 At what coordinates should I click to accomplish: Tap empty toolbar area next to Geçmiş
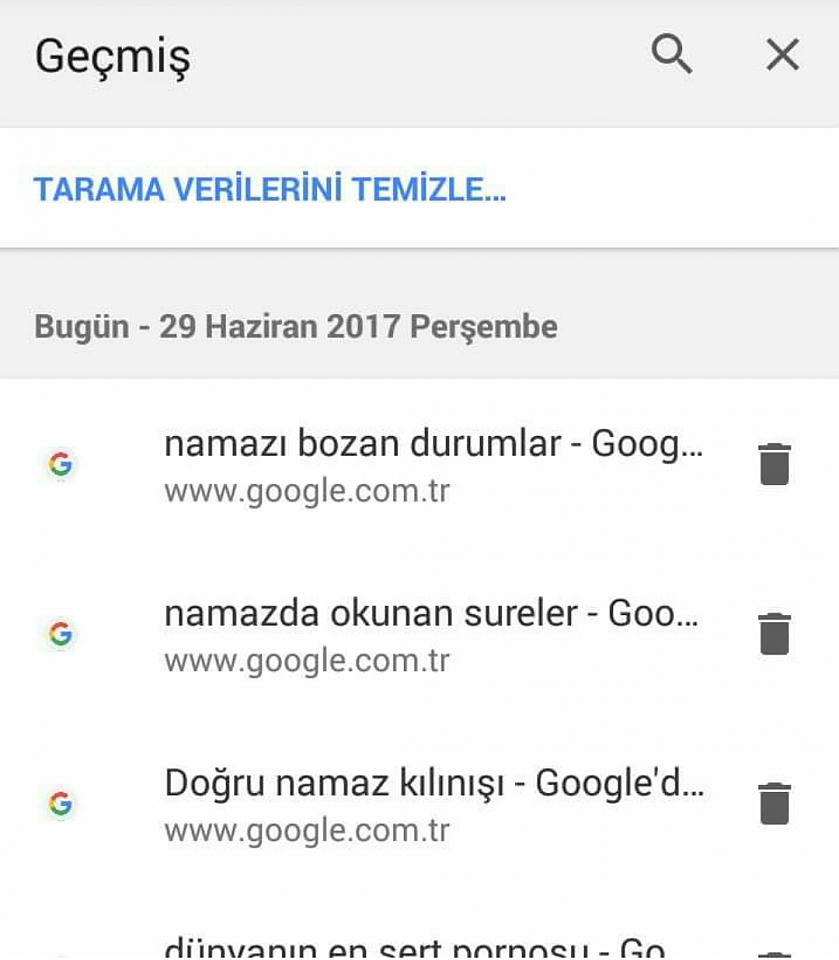pos(416,55)
